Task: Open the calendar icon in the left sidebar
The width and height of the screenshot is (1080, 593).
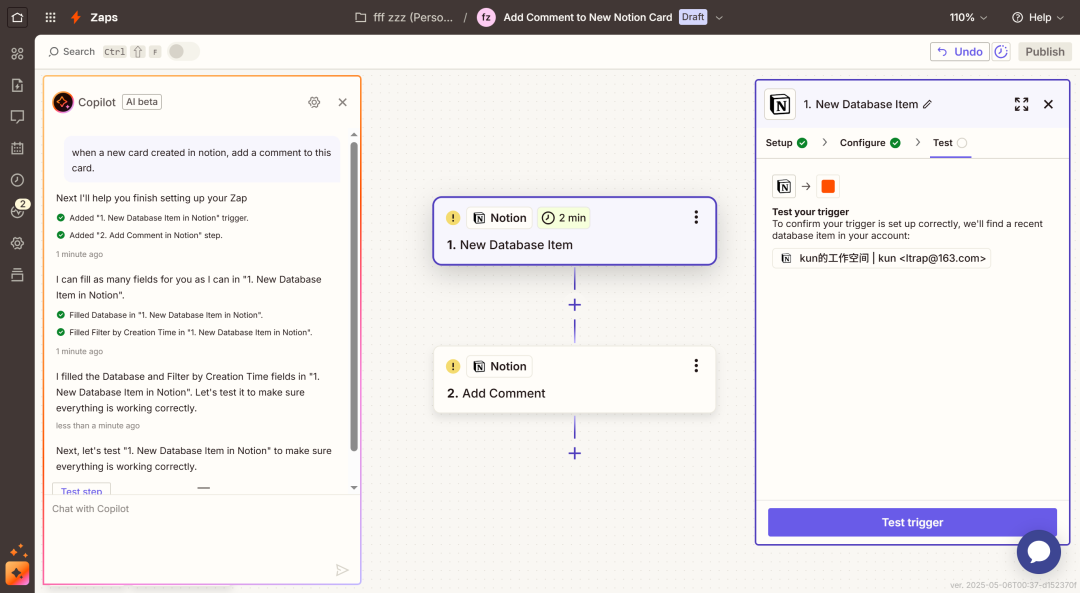Action: coord(17,148)
